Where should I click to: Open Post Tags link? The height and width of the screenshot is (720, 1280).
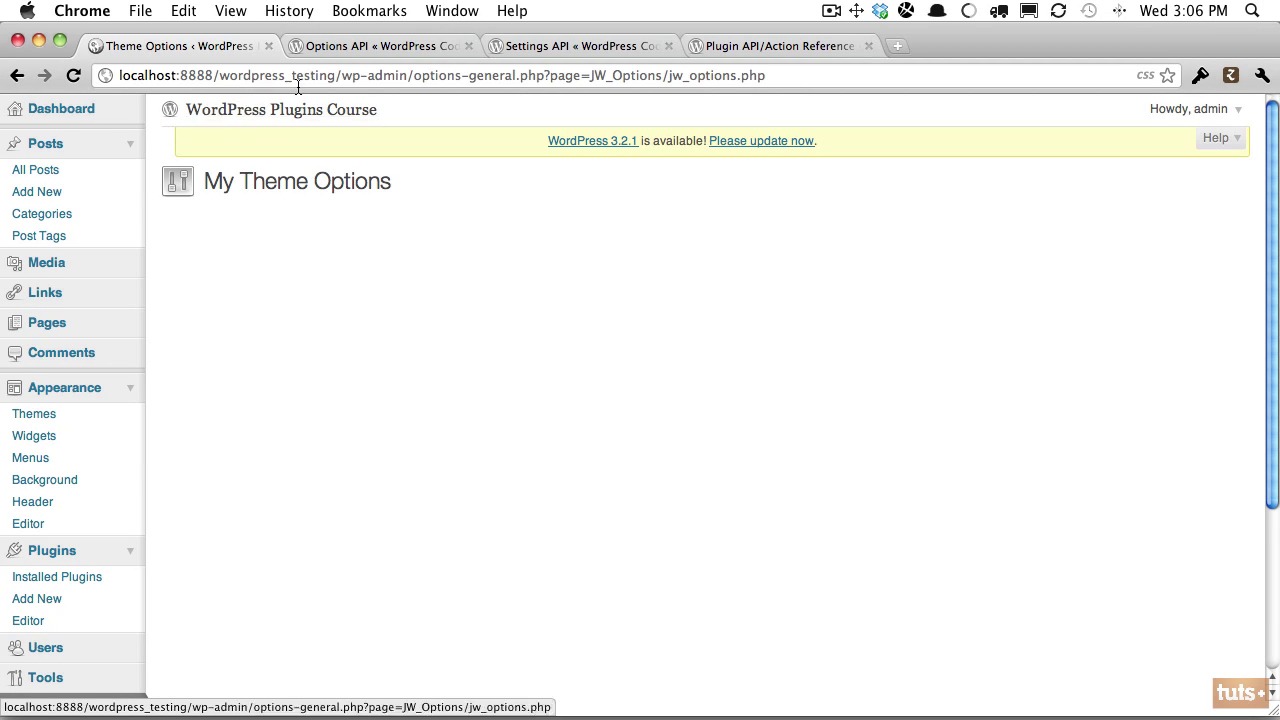tap(39, 236)
